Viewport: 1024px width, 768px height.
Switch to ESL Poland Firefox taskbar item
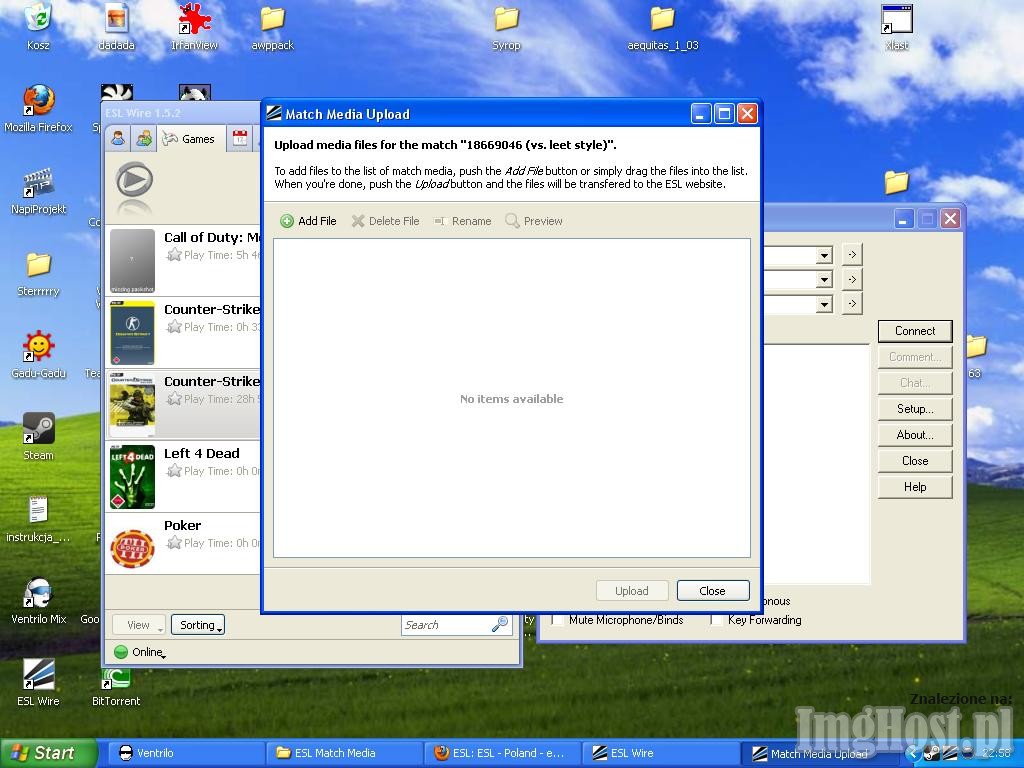pyautogui.click(x=502, y=753)
